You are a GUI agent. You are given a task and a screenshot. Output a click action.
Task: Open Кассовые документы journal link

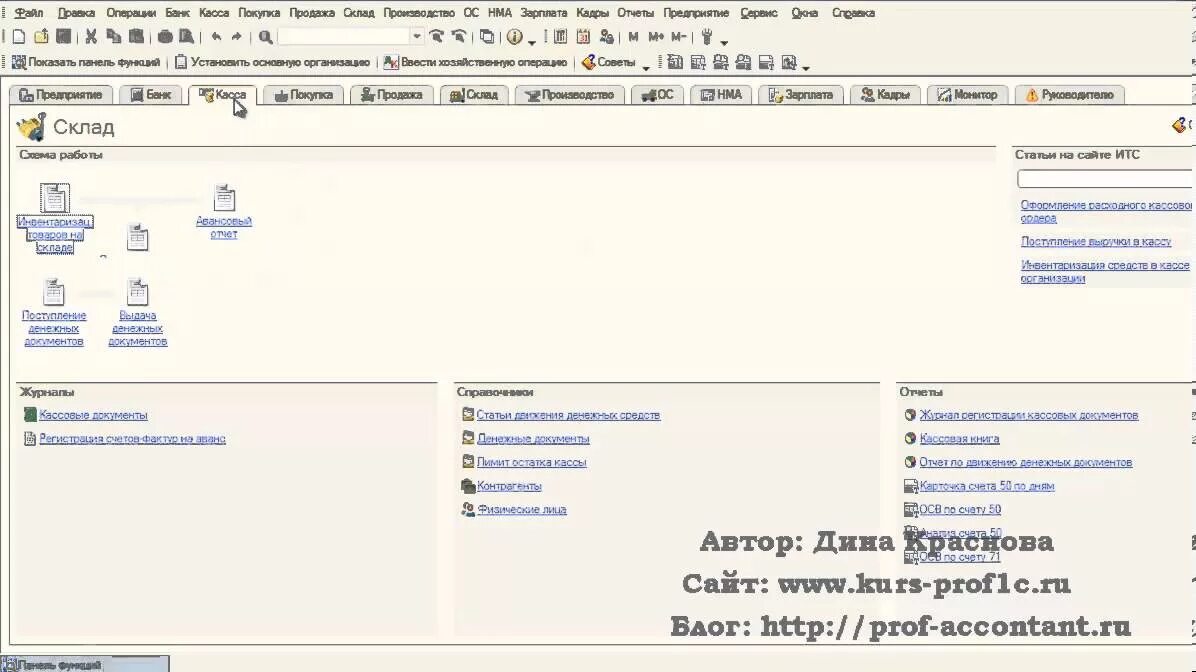coord(93,415)
